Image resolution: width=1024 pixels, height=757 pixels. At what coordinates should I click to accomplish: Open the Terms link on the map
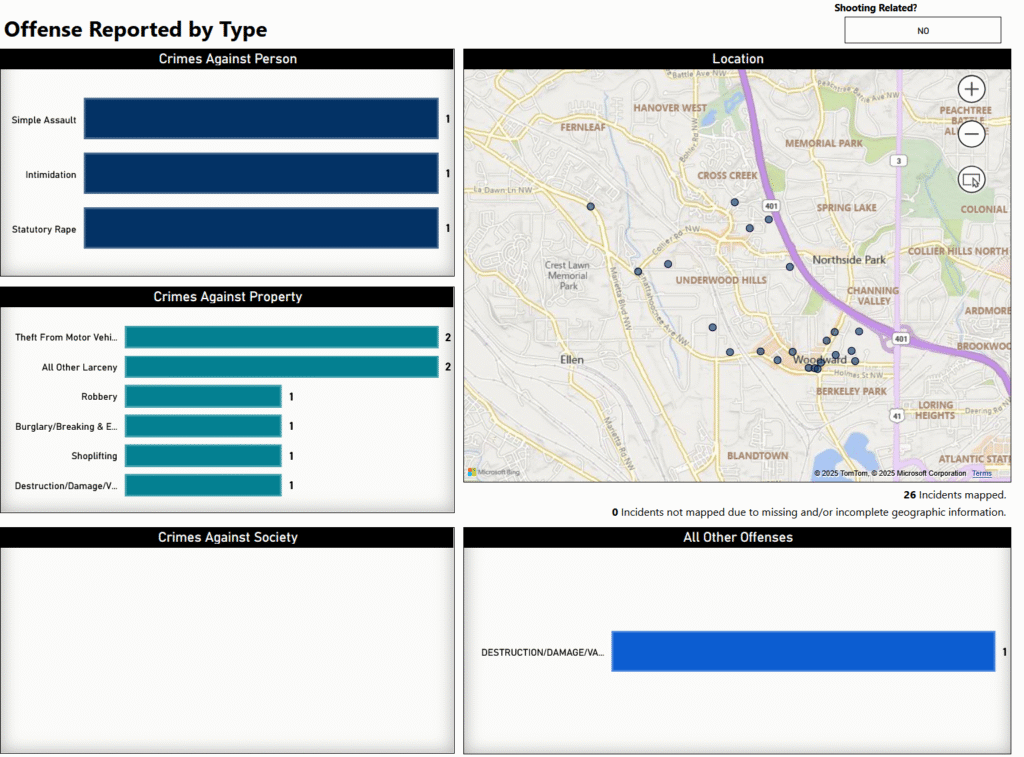pos(982,473)
